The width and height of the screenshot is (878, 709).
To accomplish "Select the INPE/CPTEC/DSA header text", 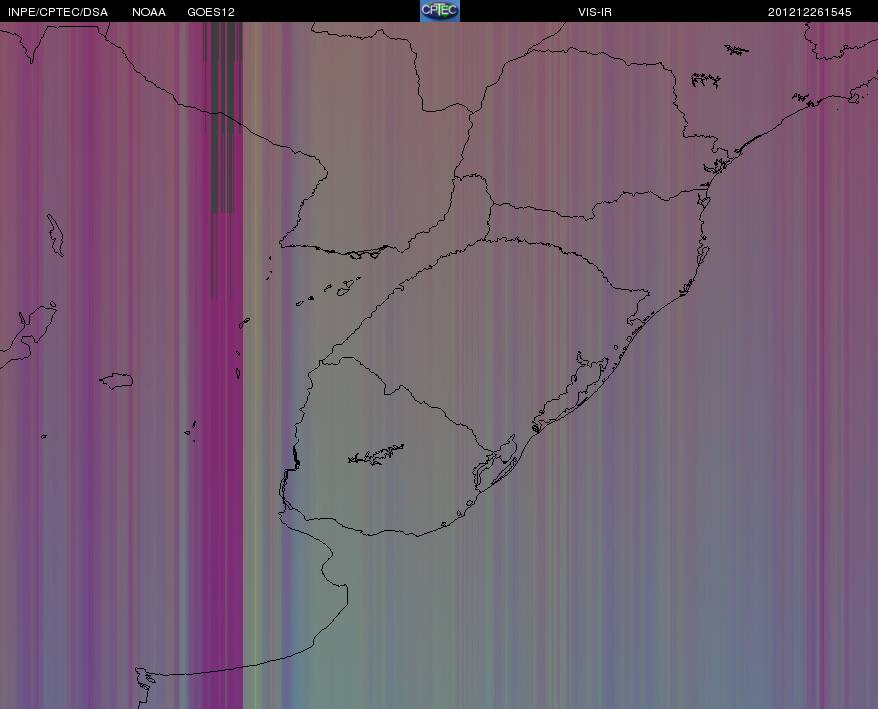I will [58, 12].
